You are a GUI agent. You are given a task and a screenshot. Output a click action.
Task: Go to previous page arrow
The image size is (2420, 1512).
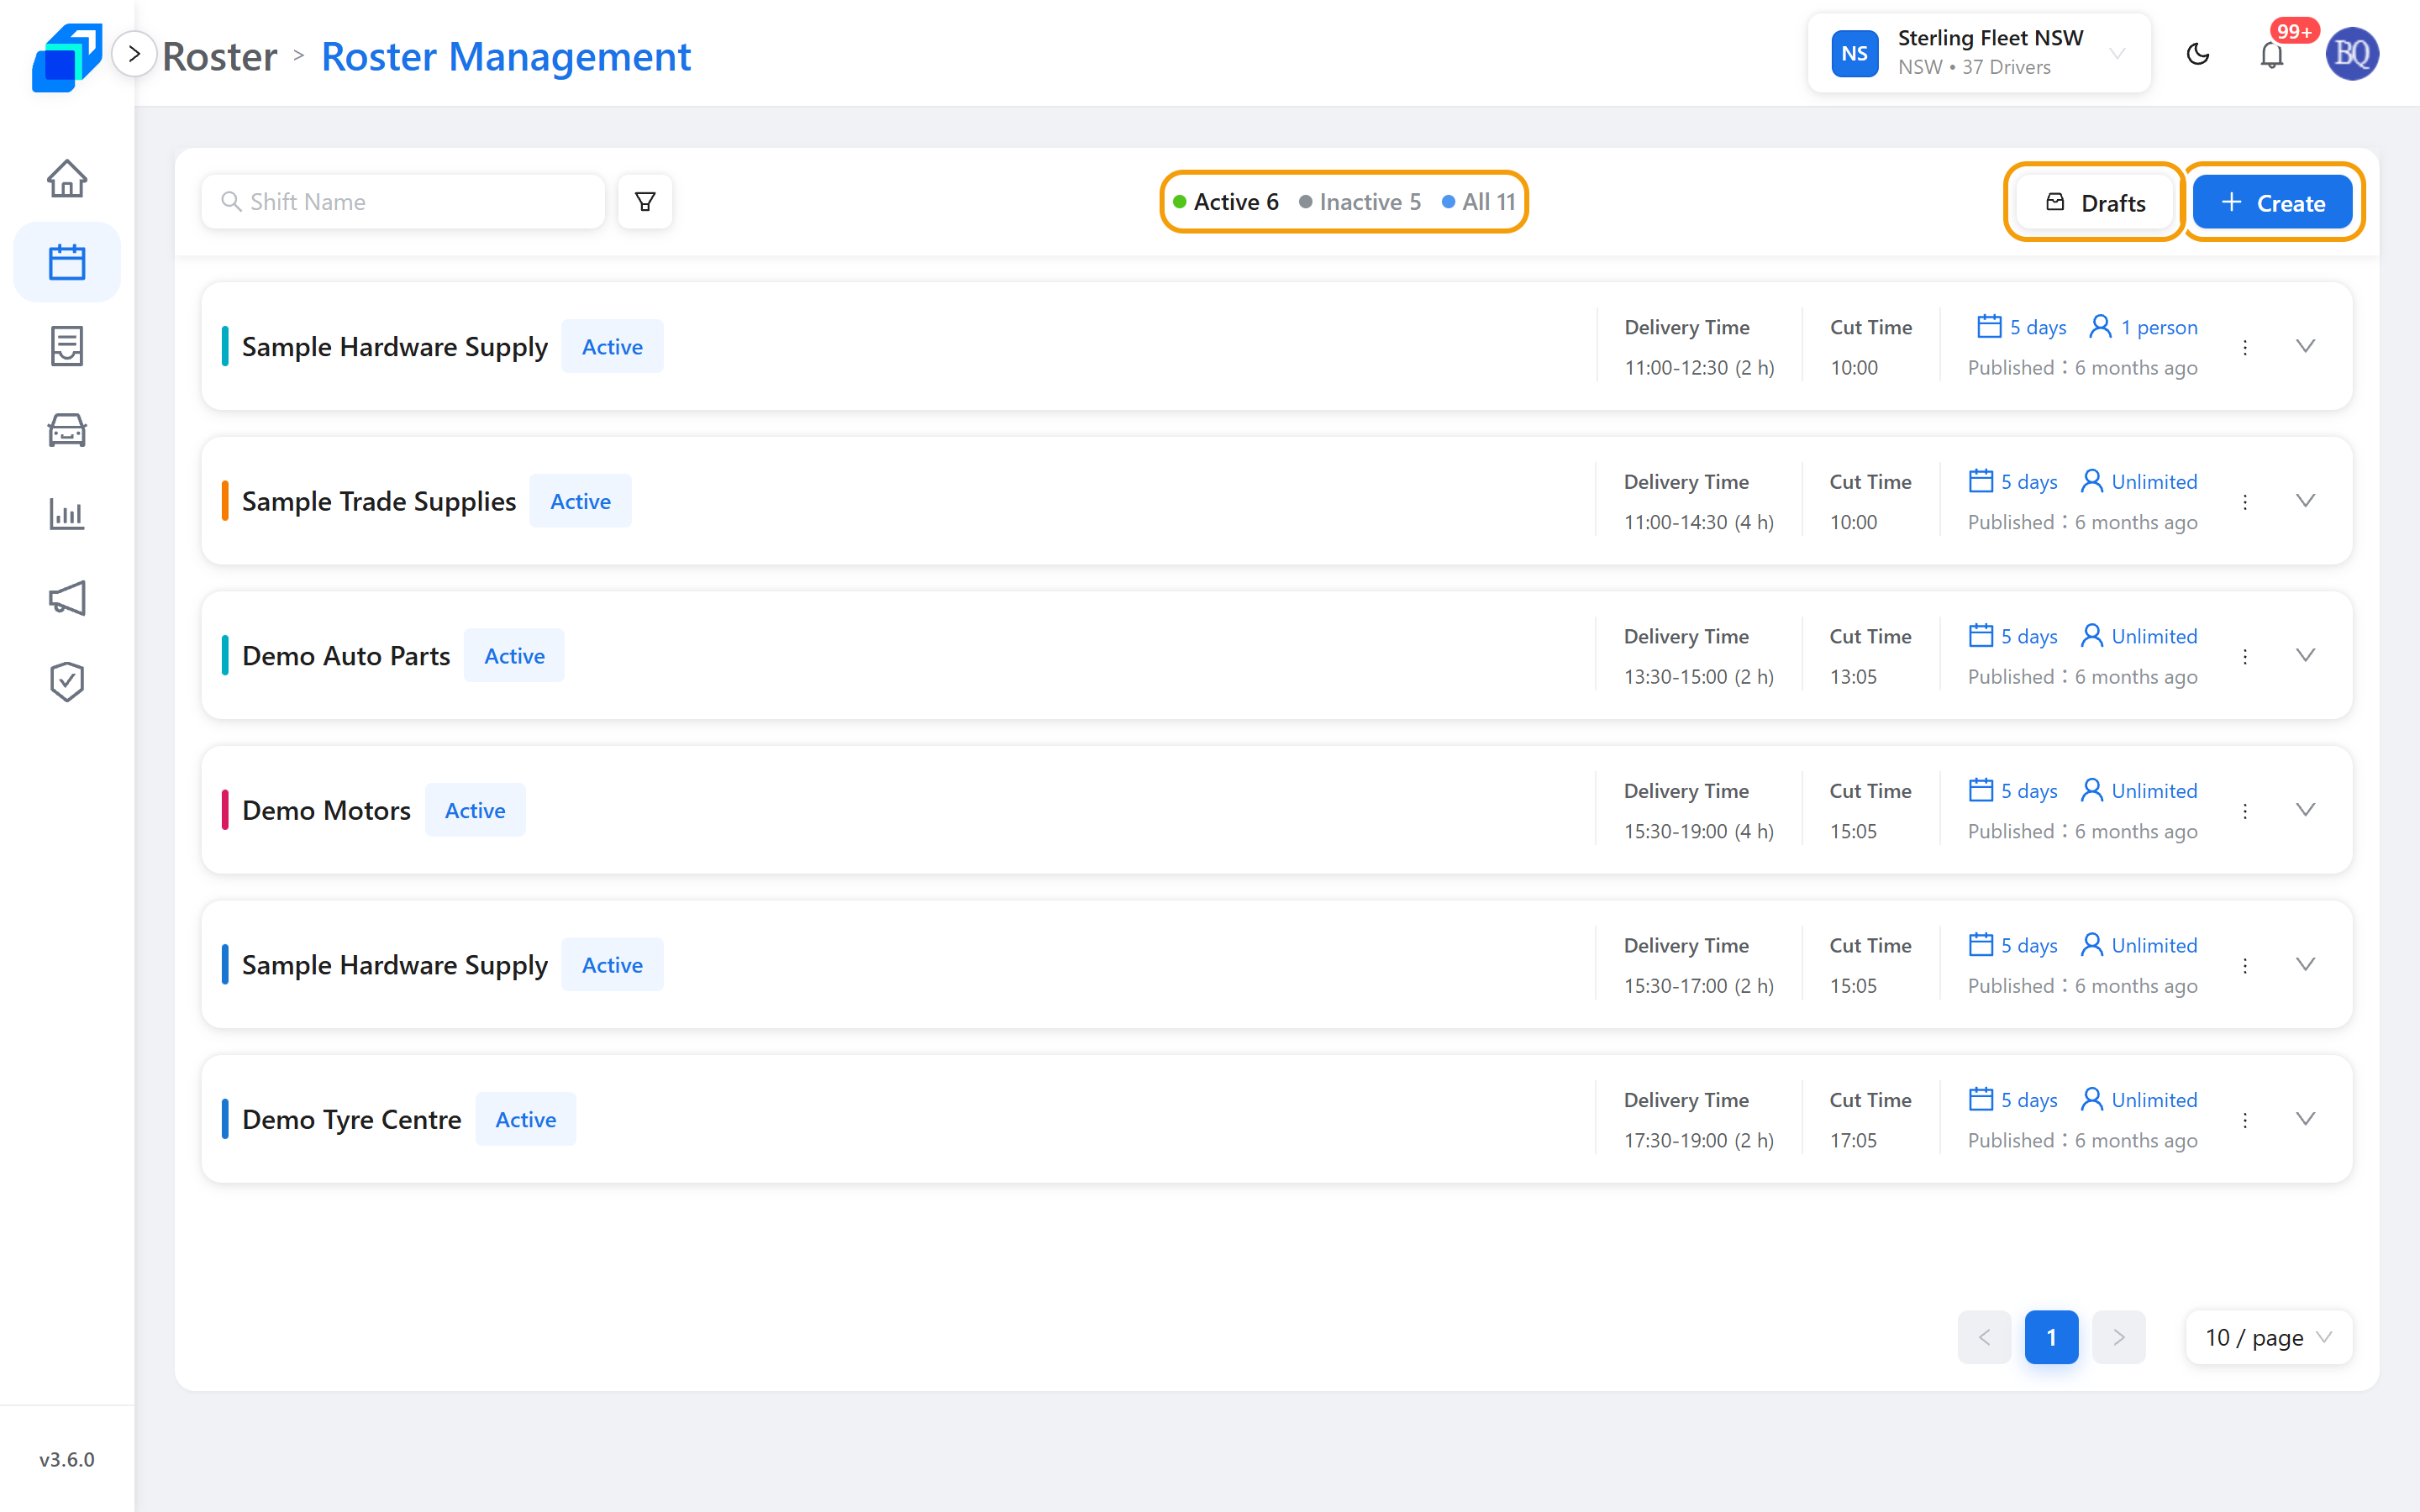[x=1984, y=1337]
